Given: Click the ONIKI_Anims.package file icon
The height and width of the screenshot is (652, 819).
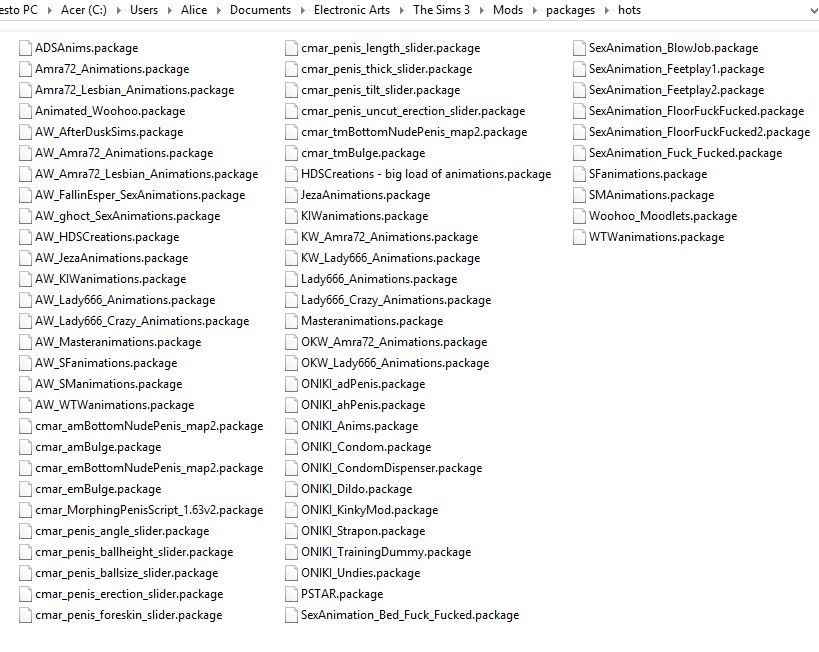Looking at the screenshot, I should pyautogui.click(x=291, y=426).
